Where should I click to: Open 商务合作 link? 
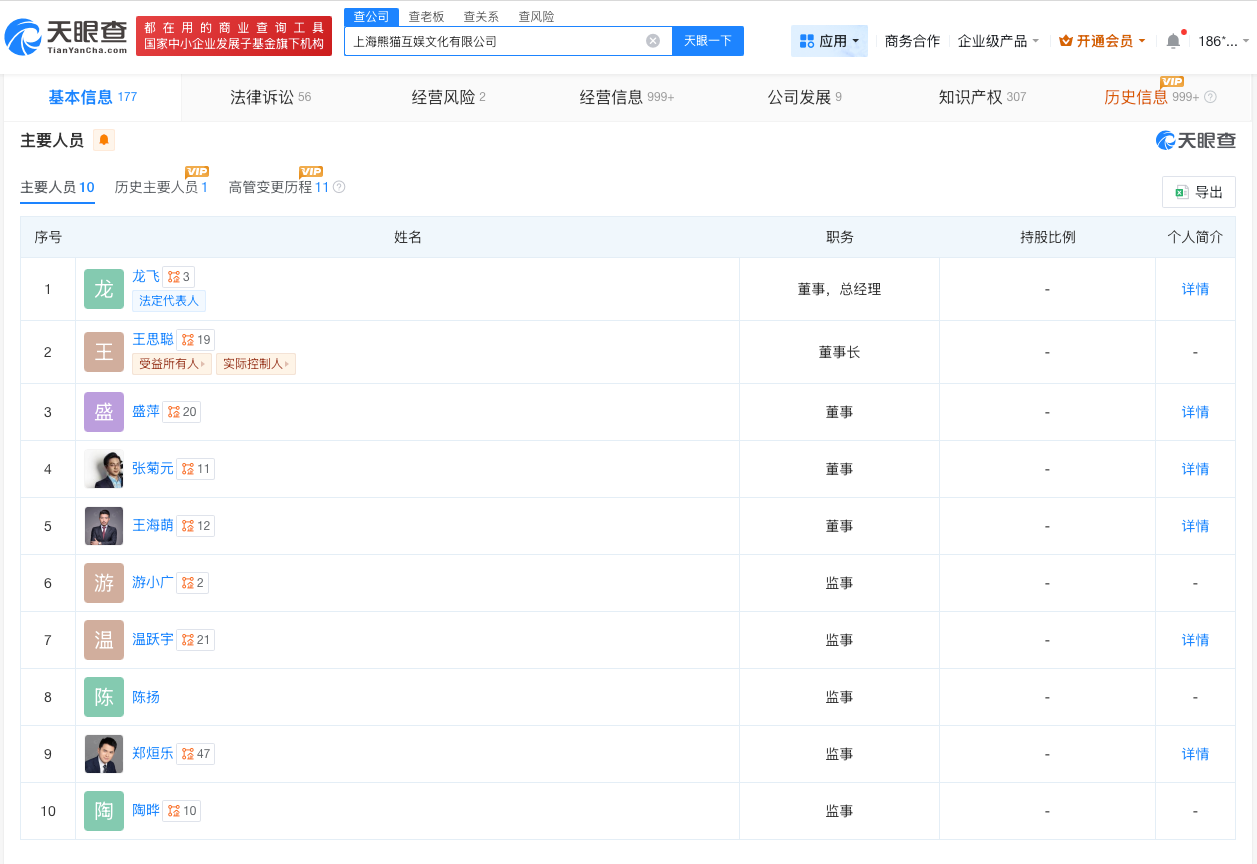click(912, 41)
